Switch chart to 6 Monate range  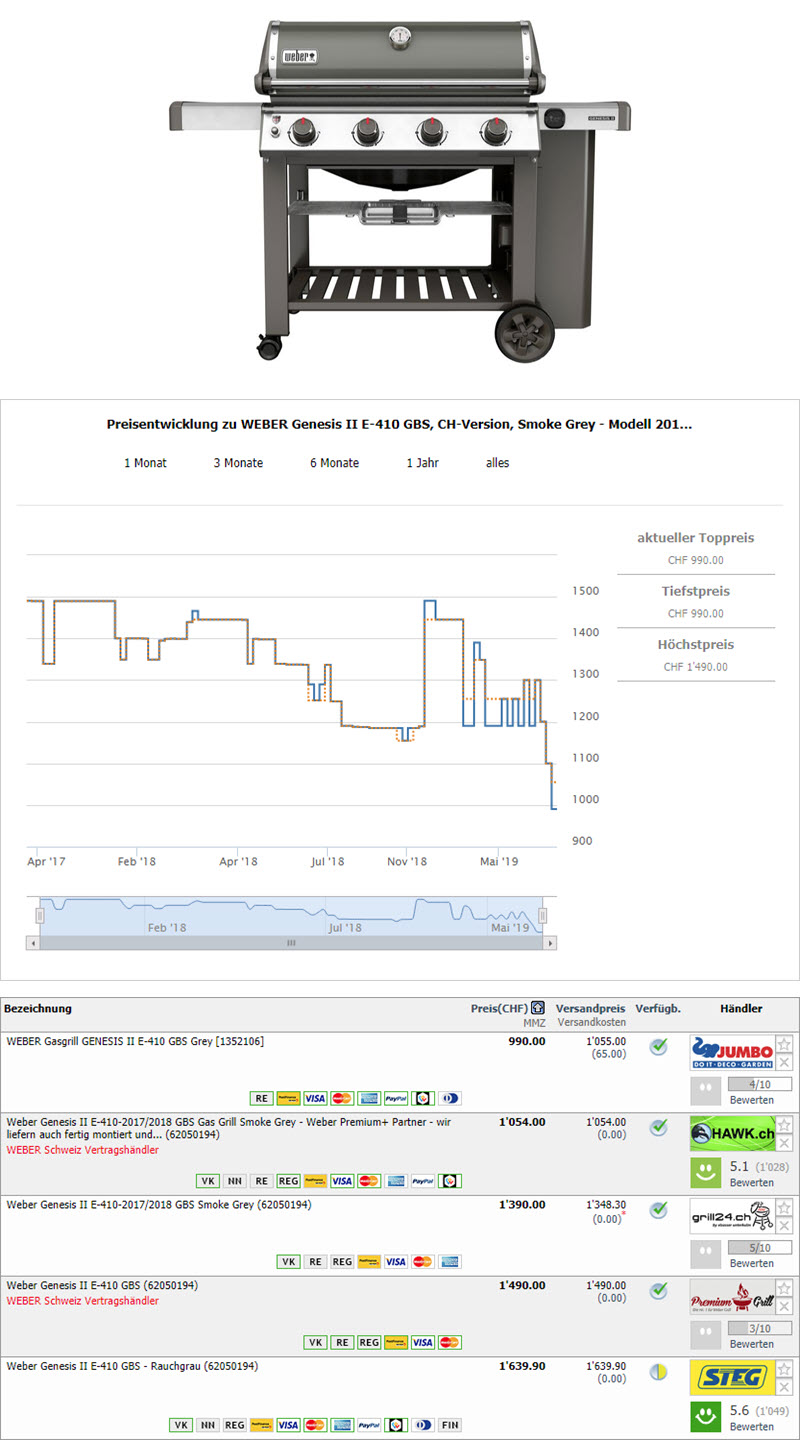(334, 463)
